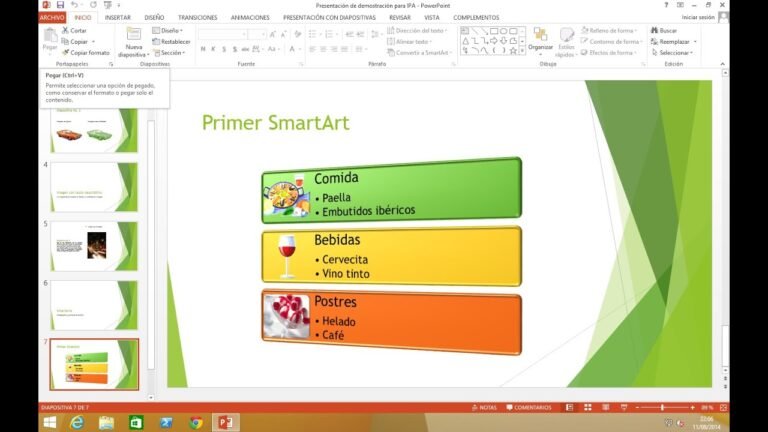768x432 pixels.
Task: Click the Pegar clipboard icon
Action: tap(50, 35)
